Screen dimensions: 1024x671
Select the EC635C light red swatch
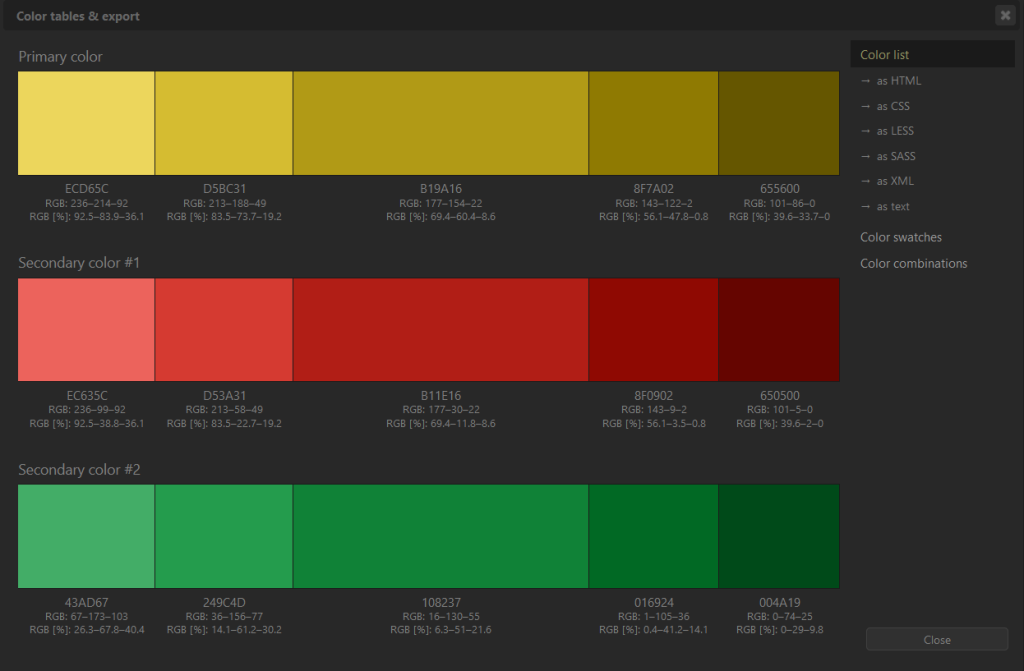pos(85,330)
